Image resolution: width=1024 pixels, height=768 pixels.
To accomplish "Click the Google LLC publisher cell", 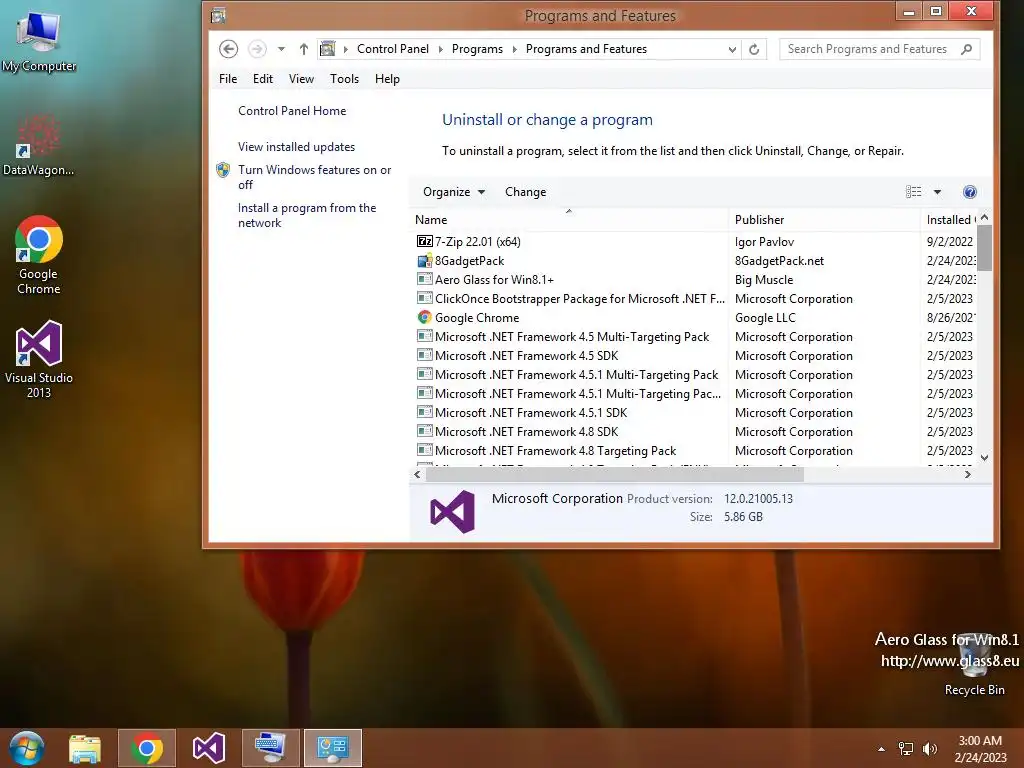I will pos(765,317).
